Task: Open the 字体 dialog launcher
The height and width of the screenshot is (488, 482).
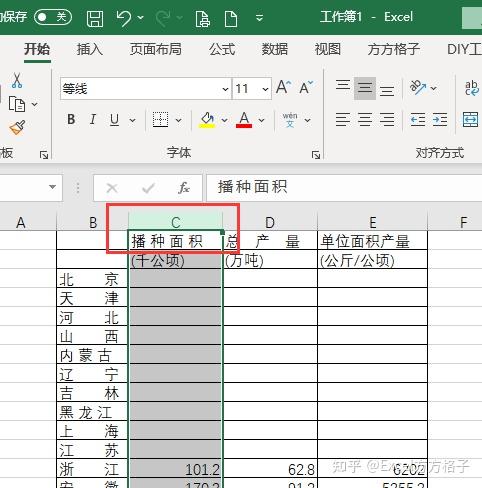Action: coord(316,155)
